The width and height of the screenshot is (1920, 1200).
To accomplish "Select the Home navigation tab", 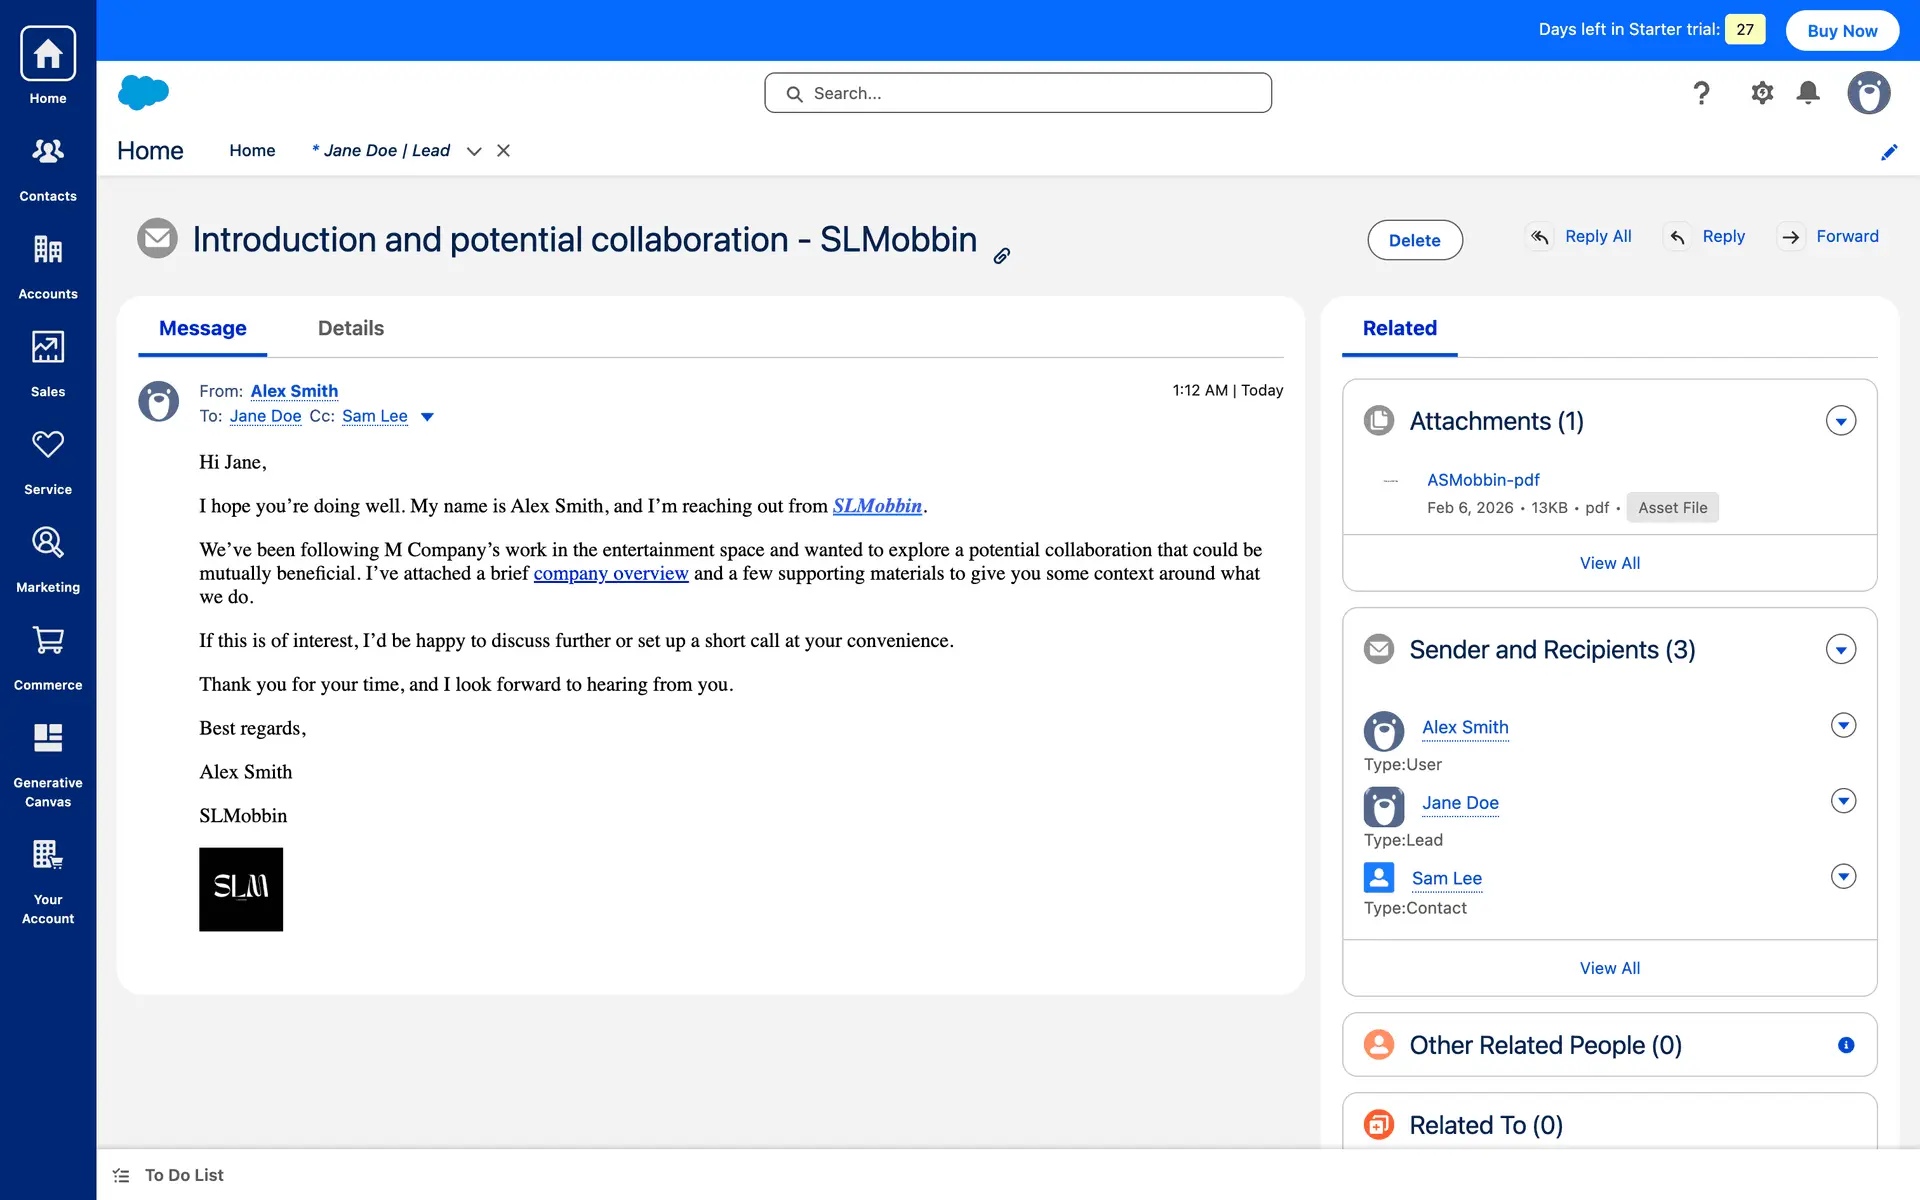I will click(x=252, y=151).
